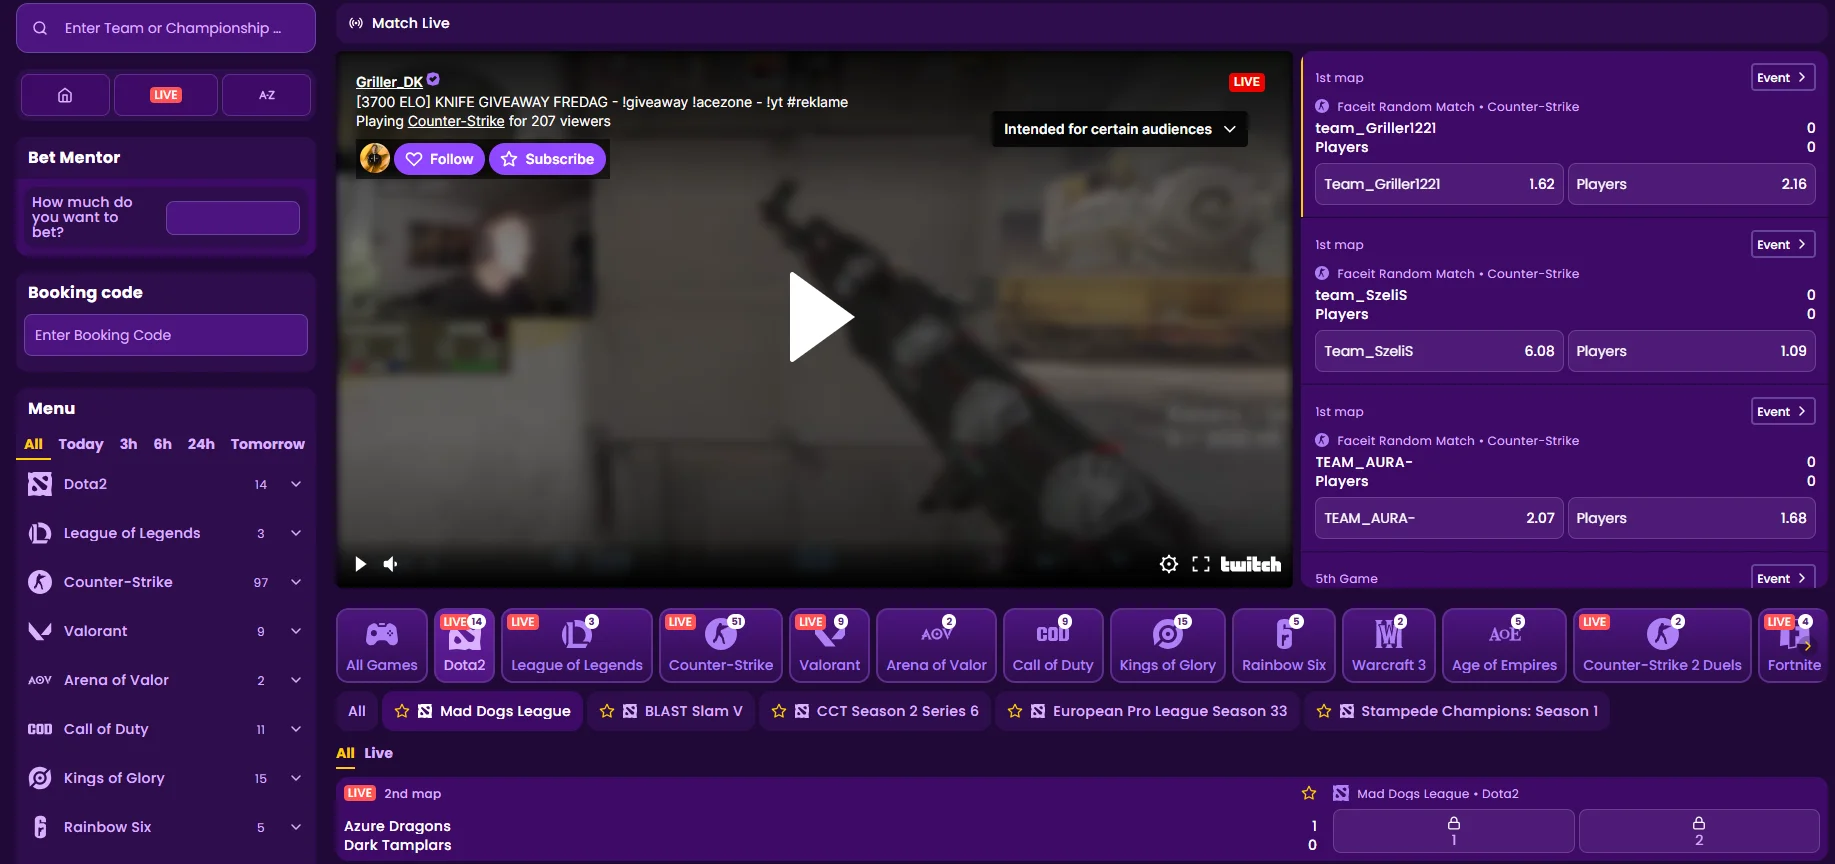The width and height of the screenshot is (1835, 864).
Task: Open the A-Z listing button
Action: point(266,95)
